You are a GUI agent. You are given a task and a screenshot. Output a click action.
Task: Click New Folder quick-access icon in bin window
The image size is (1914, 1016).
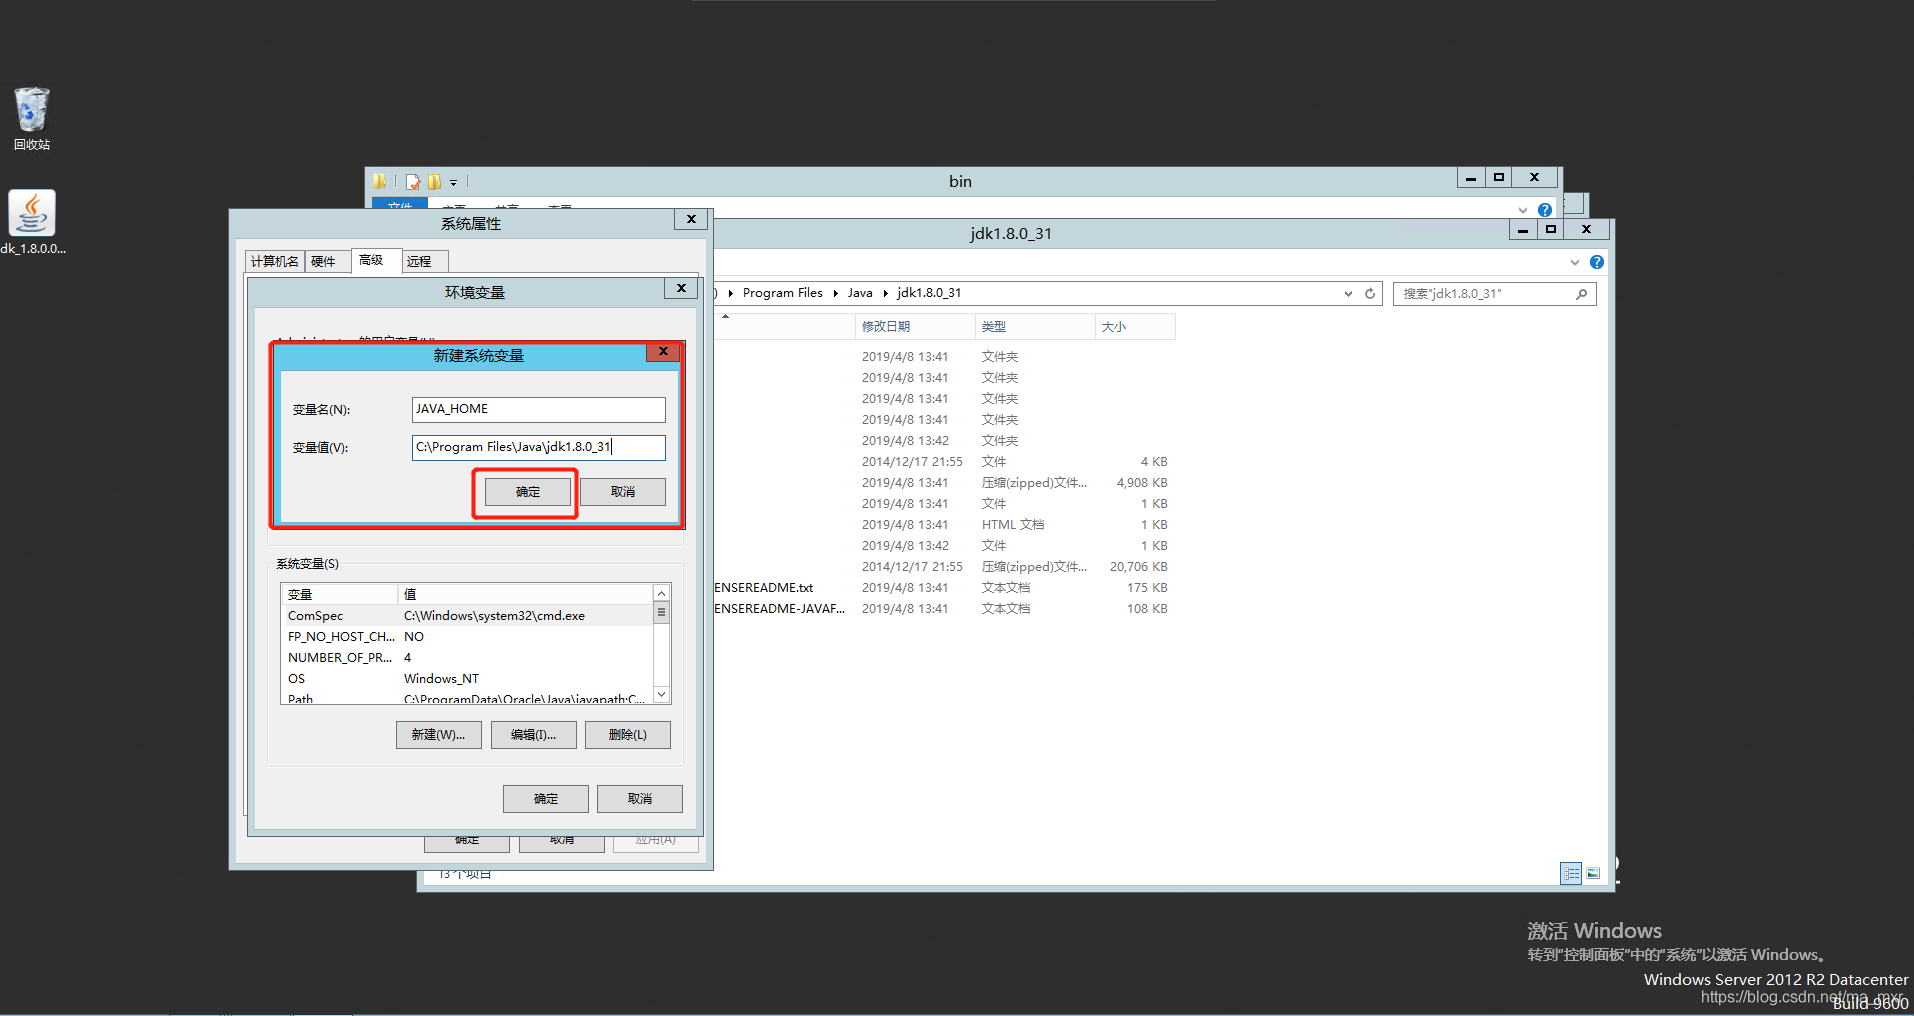pos(434,182)
